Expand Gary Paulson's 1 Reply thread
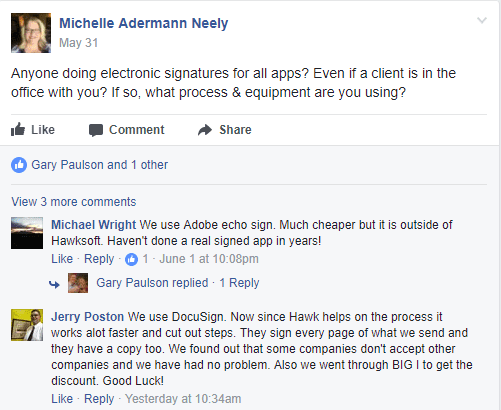This screenshot has width=501, height=410. 239,283
